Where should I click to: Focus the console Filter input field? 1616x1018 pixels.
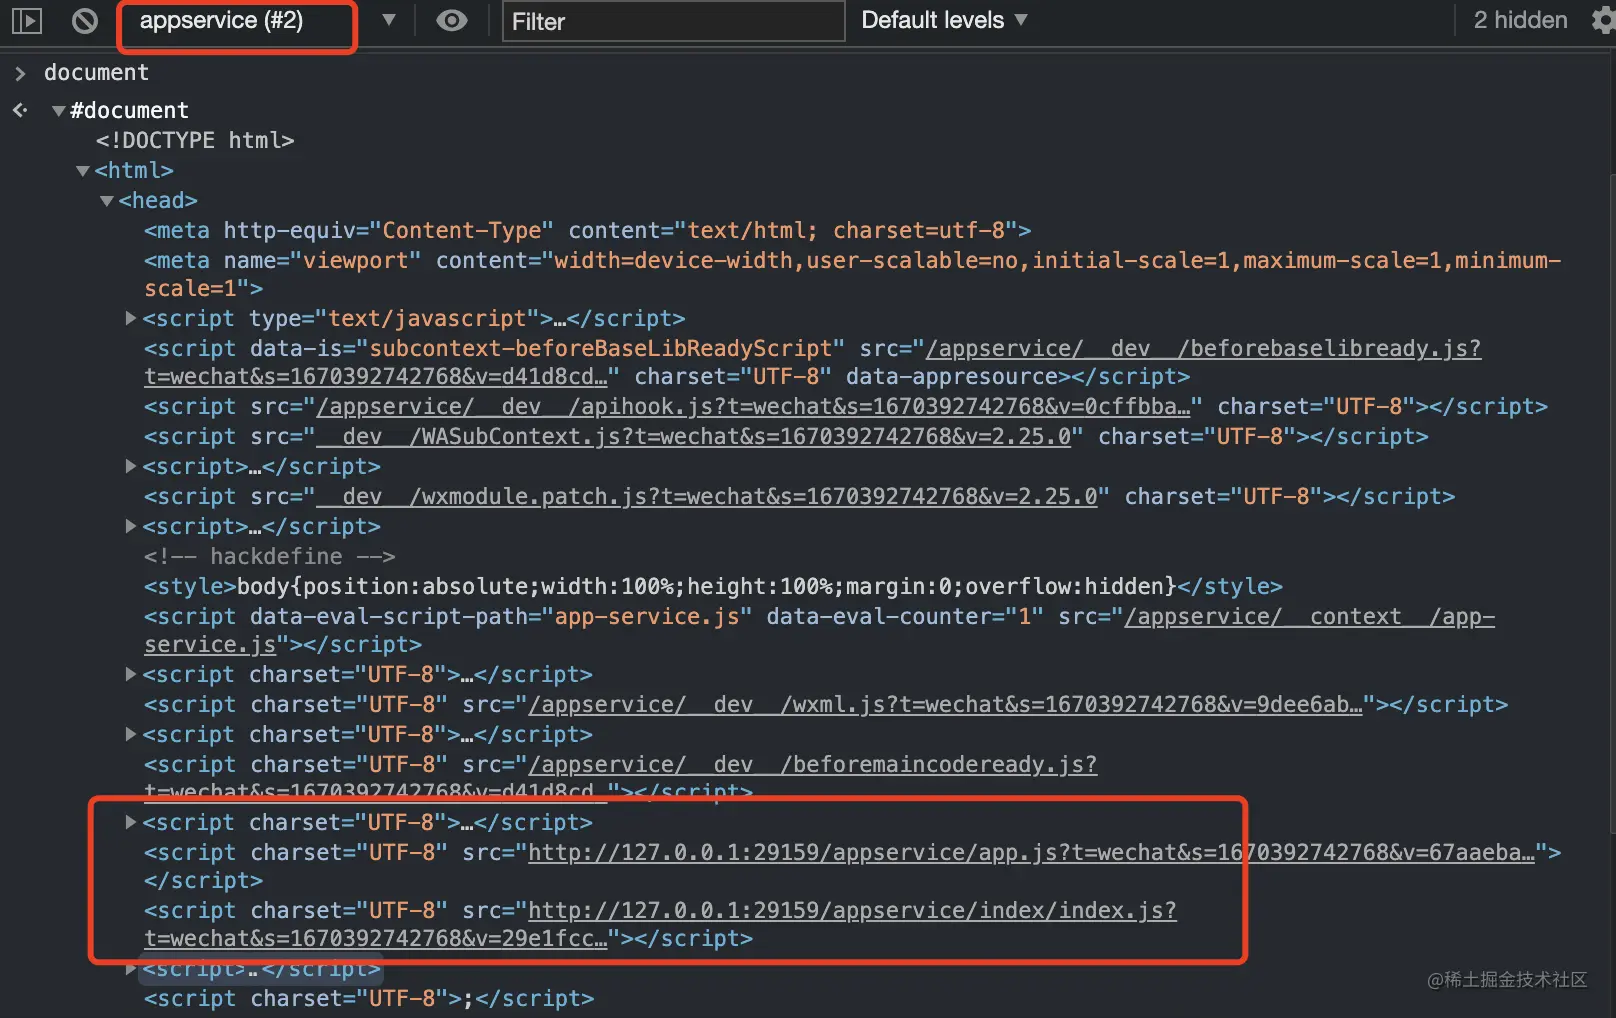(673, 21)
